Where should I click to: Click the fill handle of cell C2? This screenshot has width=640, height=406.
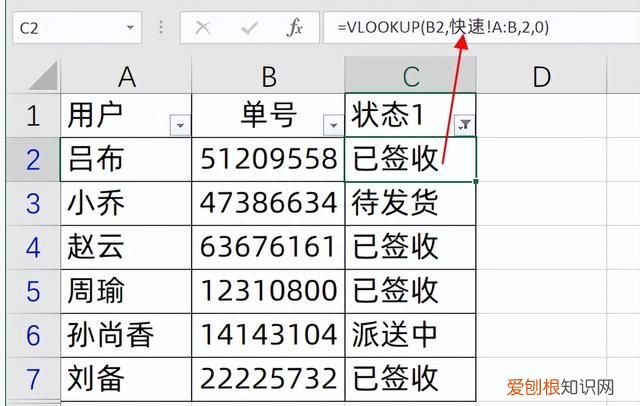pyautogui.click(x=476, y=181)
